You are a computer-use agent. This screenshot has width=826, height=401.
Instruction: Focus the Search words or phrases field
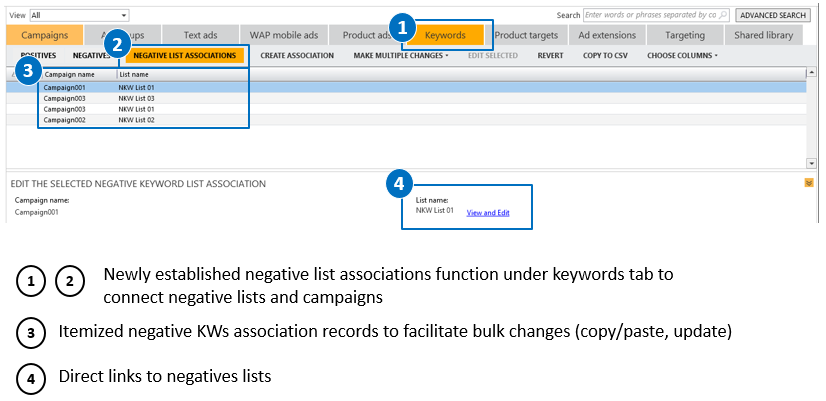pyautogui.click(x=652, y=16)
